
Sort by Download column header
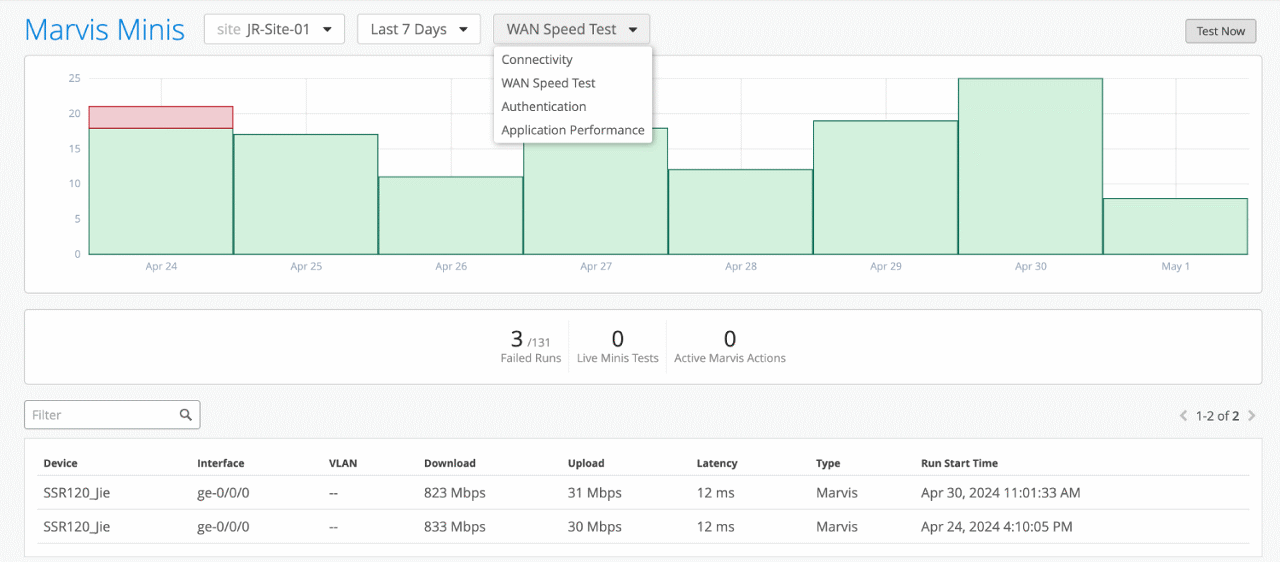pos(450,463)
